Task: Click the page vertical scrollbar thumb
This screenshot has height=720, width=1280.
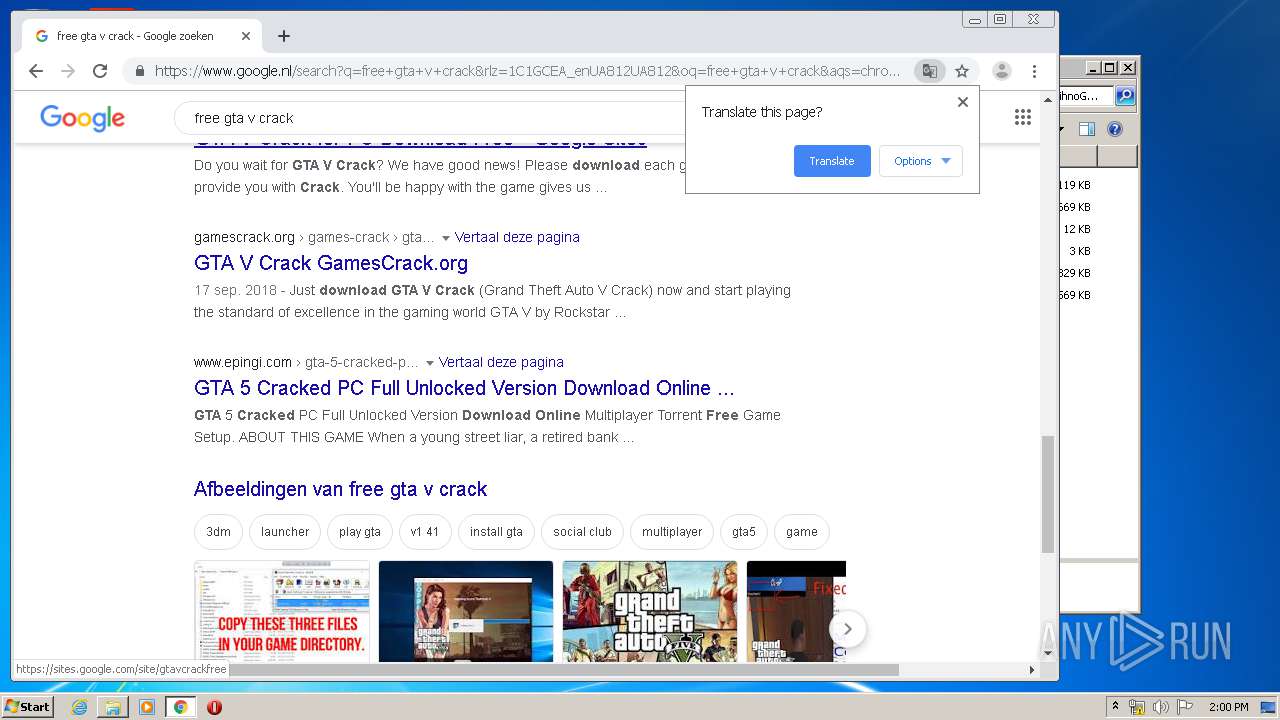Action: click(x=1048, y=494)
